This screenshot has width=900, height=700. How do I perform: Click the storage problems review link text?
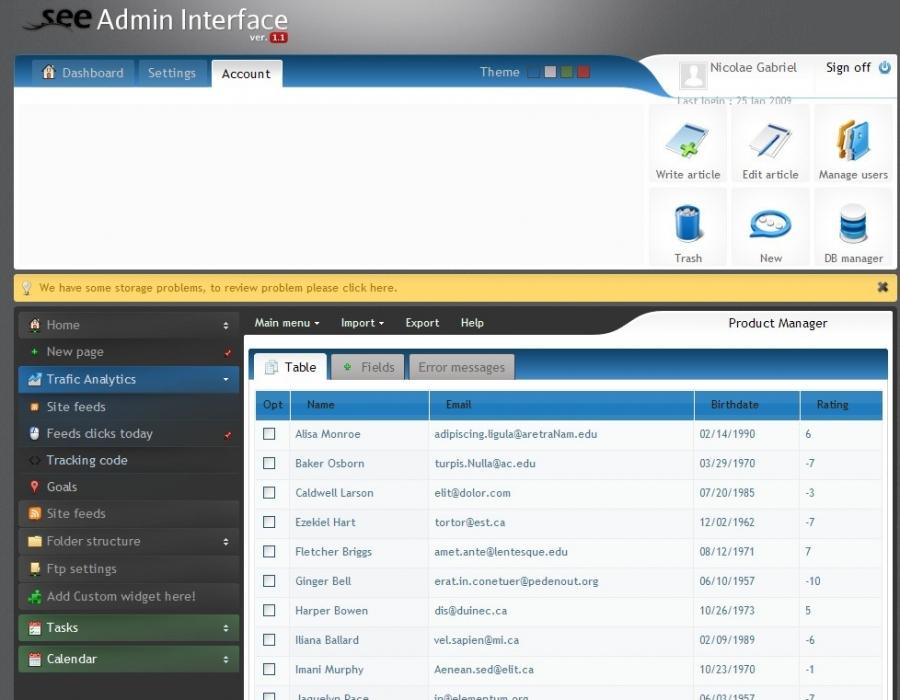pyautogui.click(x=218, y=287)
